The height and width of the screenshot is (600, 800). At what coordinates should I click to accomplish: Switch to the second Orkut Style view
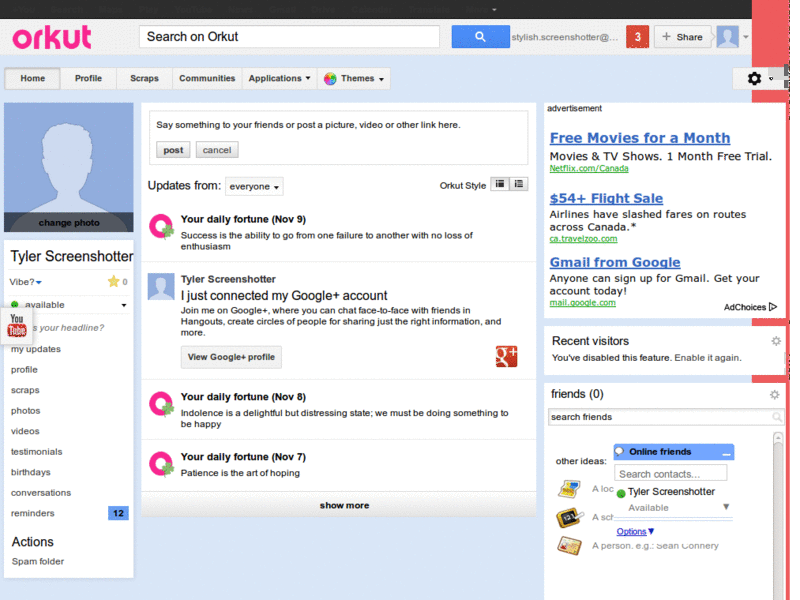(x=518, y=184)
